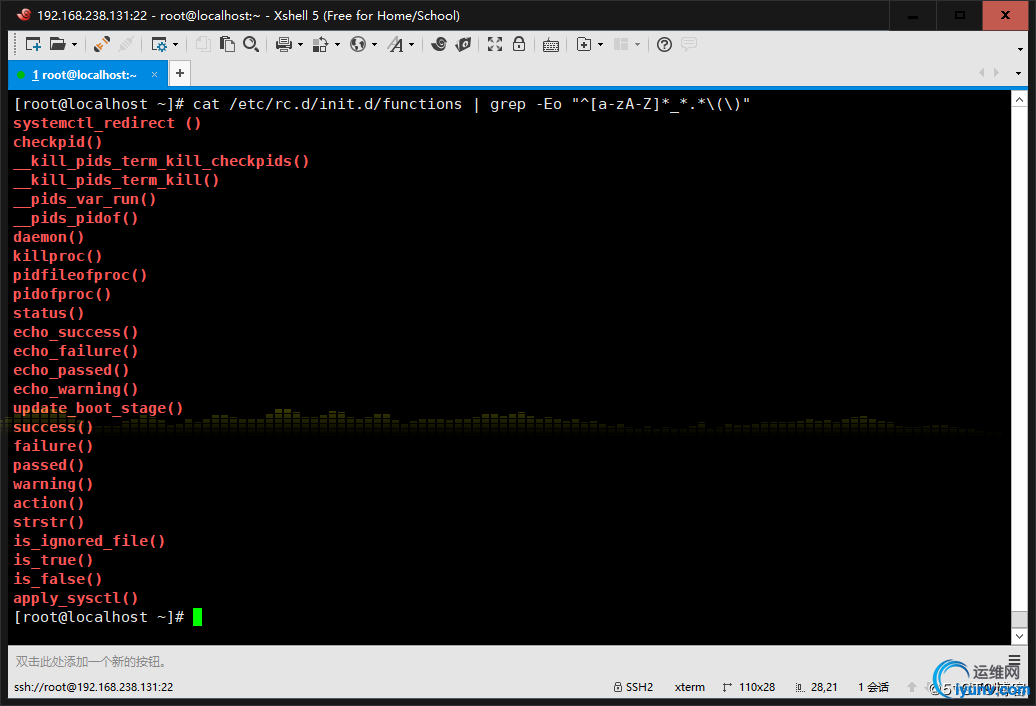Click the tab arrangement layout icon

coord(620,44)
